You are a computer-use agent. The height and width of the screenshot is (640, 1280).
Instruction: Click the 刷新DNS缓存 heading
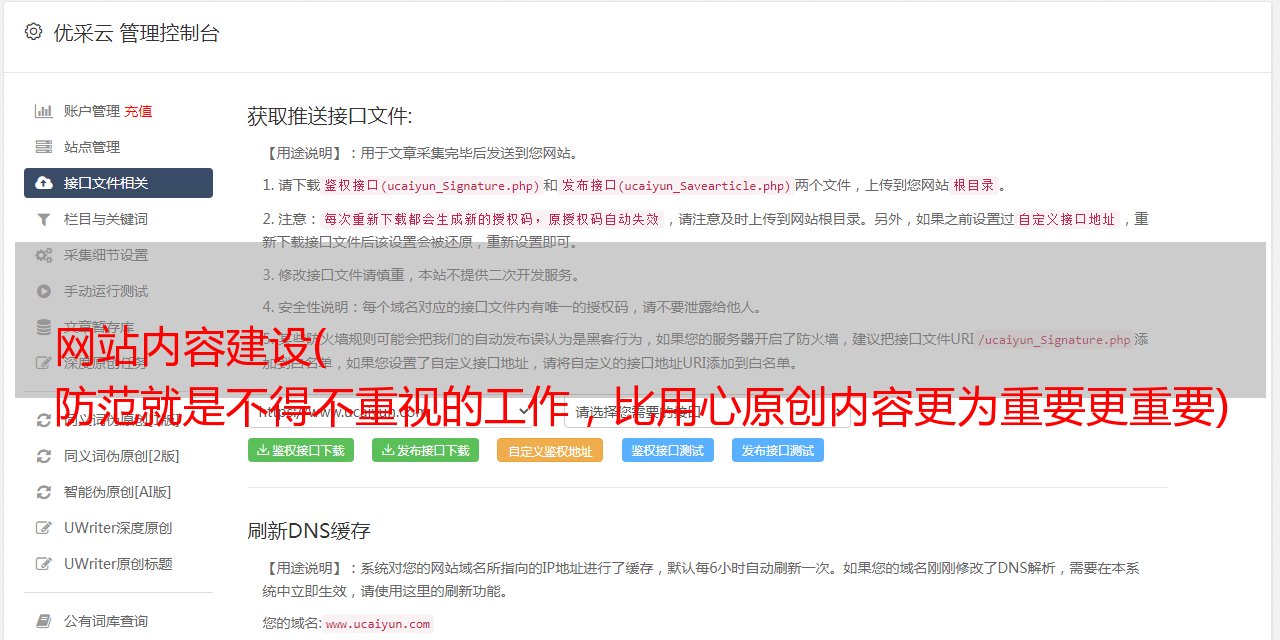(x=310, y=530)
